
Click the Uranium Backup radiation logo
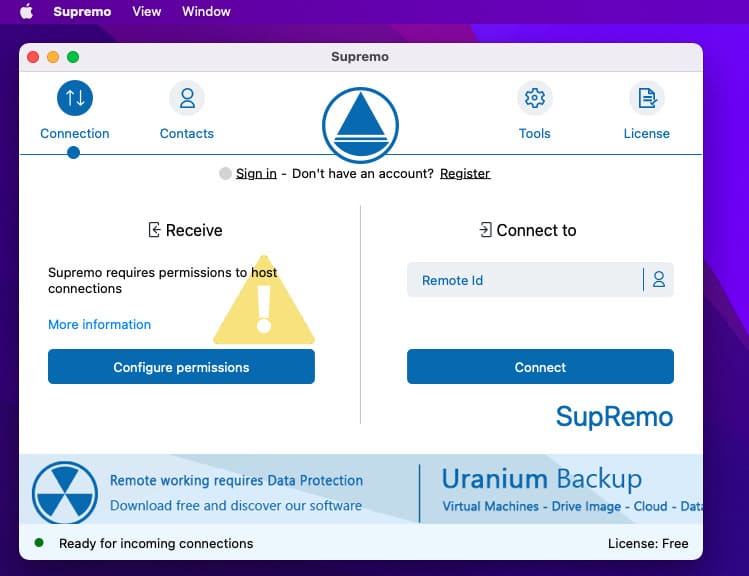click(65, 493)
